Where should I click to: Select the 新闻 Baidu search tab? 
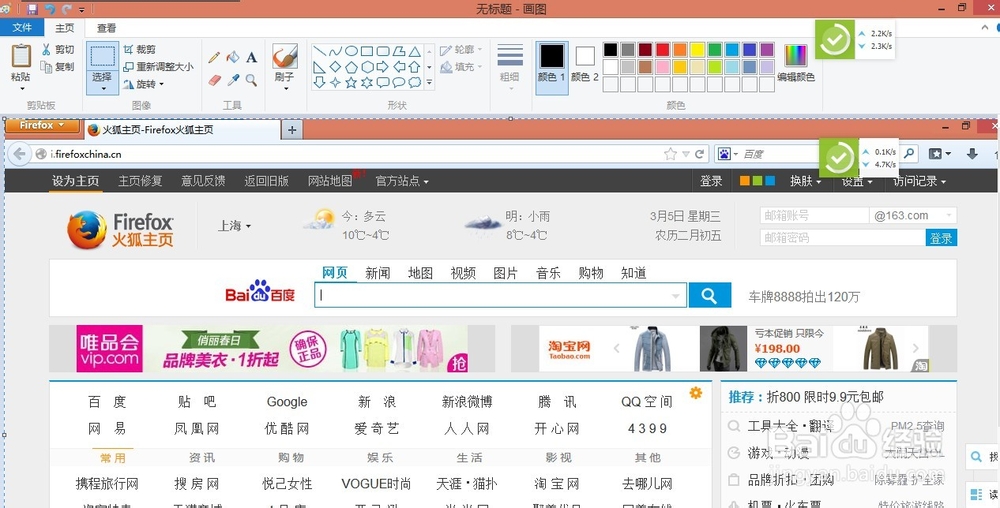378,273
